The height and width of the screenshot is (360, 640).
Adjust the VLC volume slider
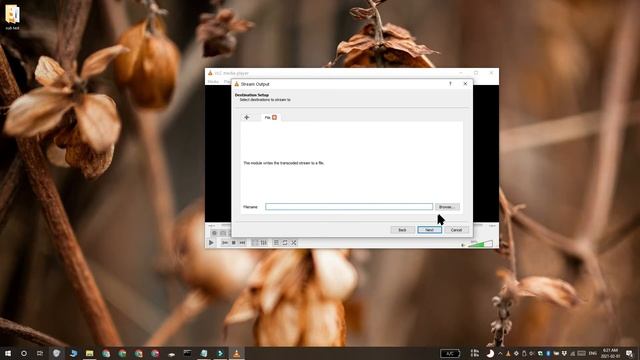click(480, 244)
